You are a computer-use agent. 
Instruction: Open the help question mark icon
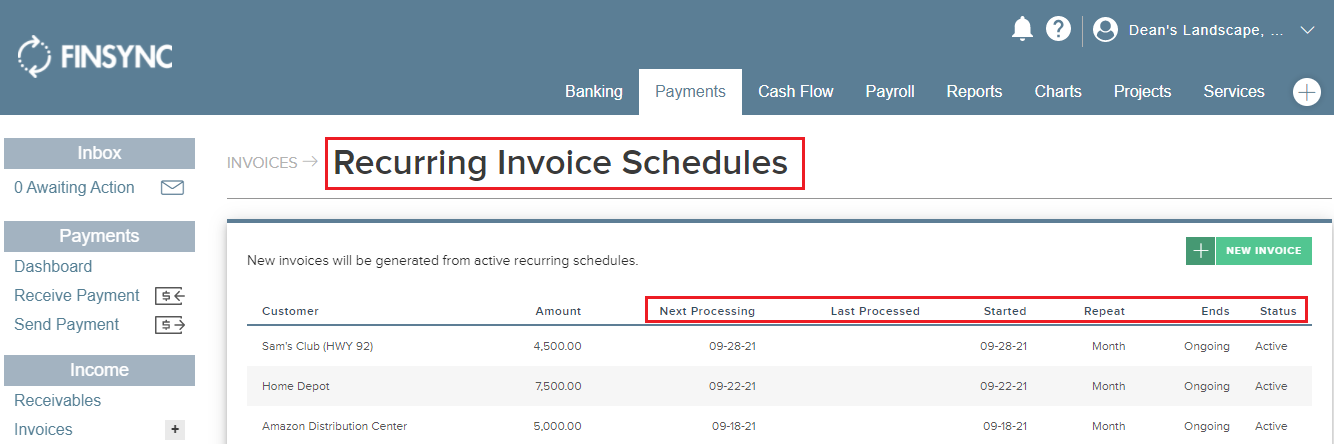(1058, 29)
